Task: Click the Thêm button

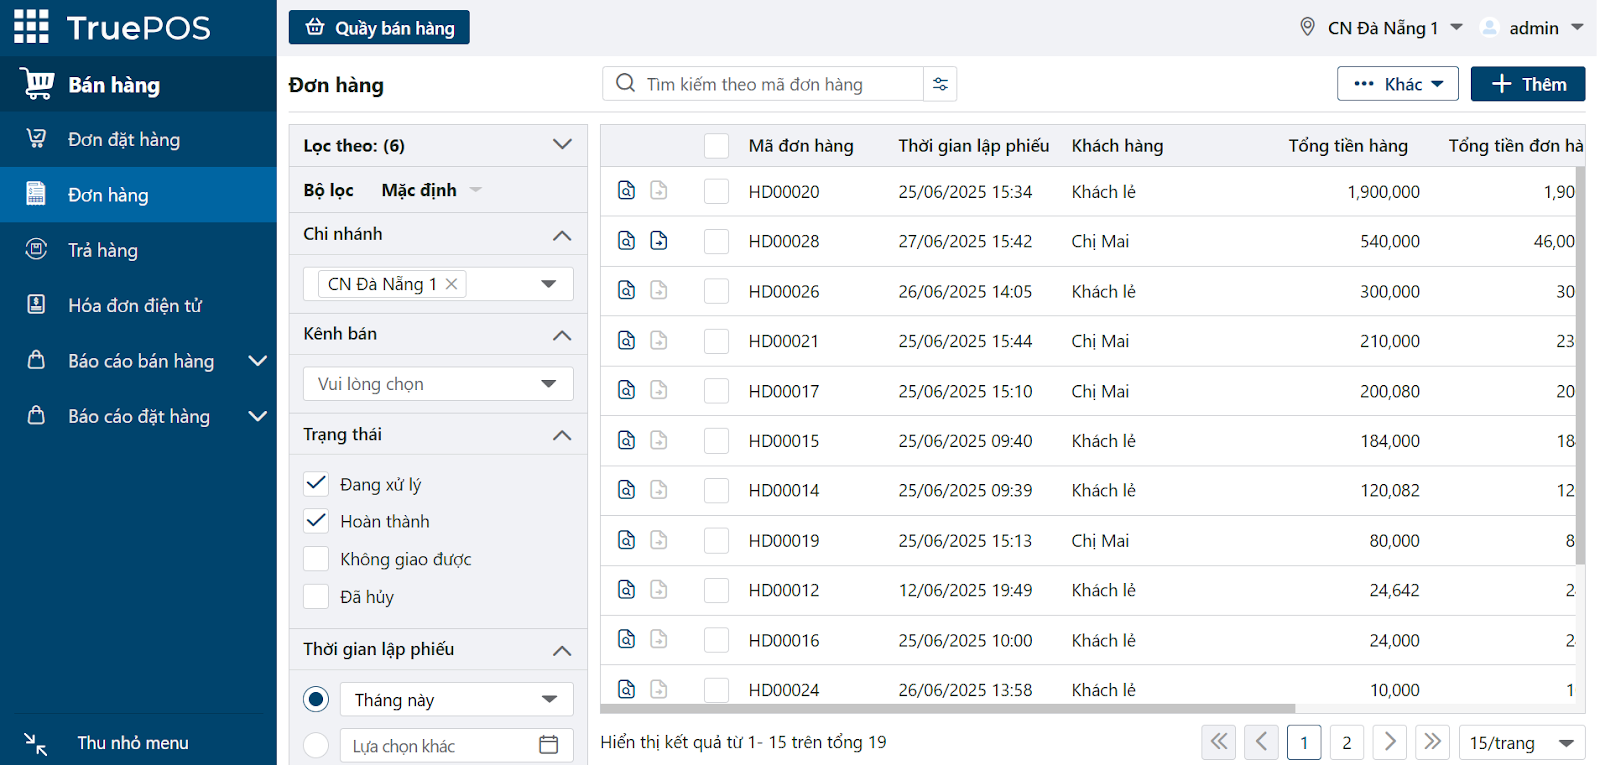Action: pyautogui.click(x=1527, y=84)
